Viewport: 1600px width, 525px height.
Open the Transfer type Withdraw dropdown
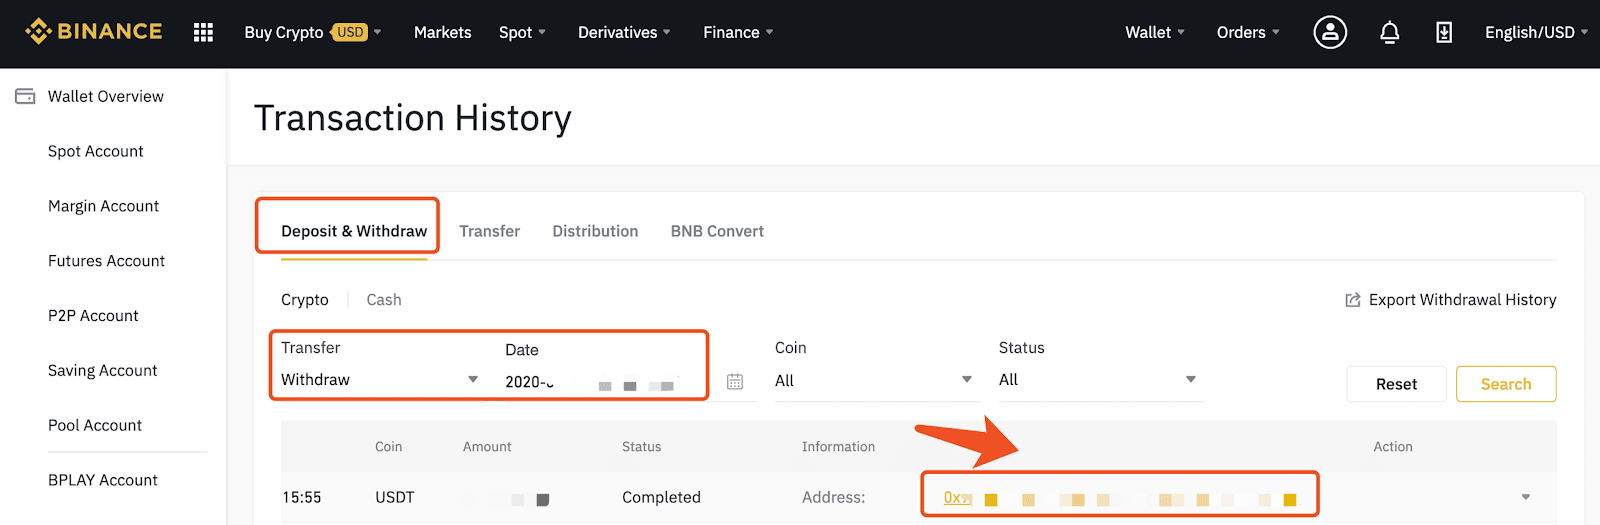(x=380, y=380)
